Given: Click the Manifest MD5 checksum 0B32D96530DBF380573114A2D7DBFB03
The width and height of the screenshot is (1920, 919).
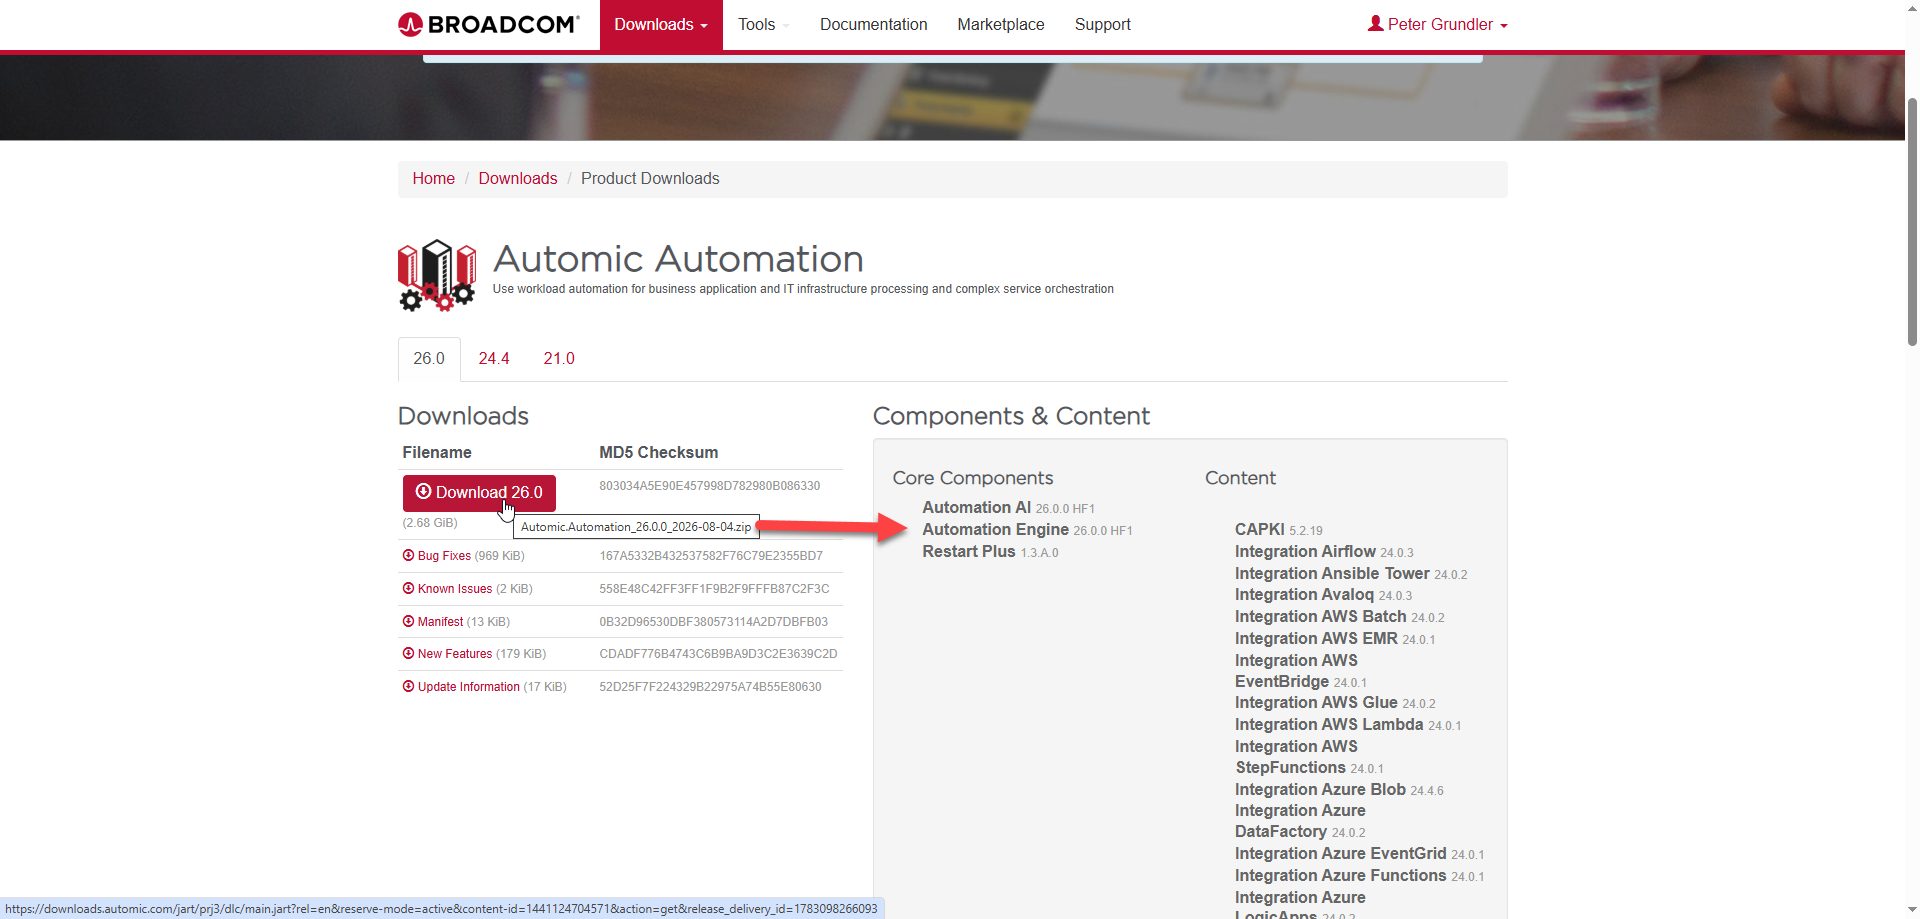Looking at the screenshot, I should tap(714, 622).
